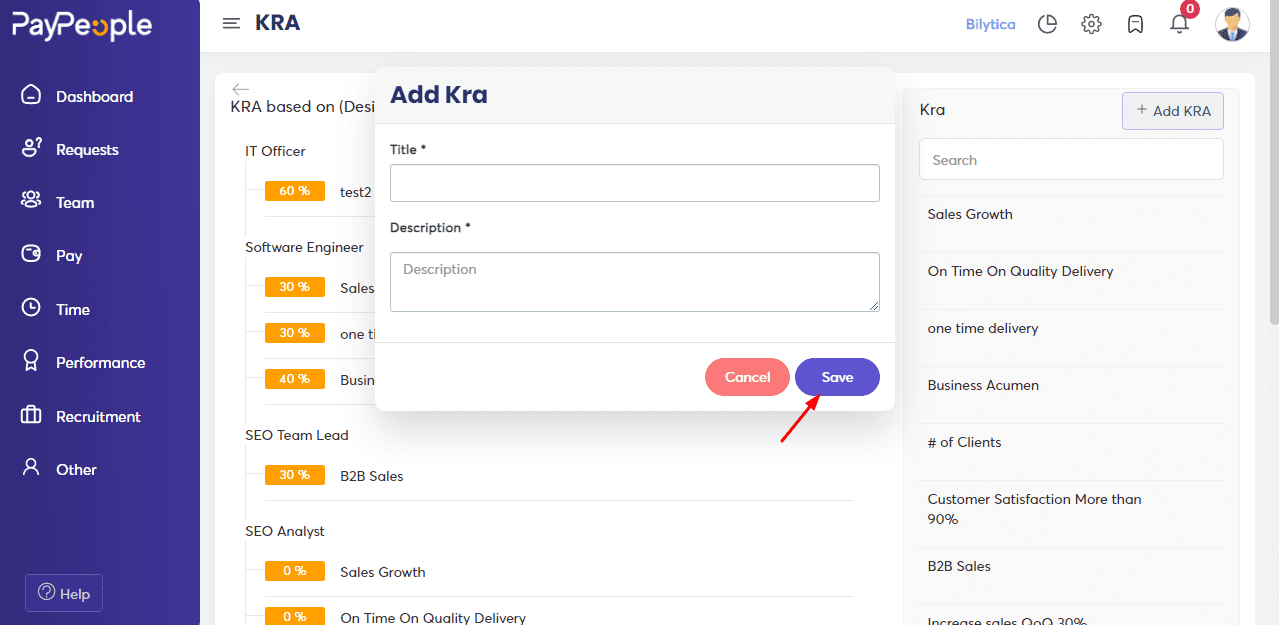Screen dimensions: 1279x625
Task: Open the pie chart reports icon
Action: point(1047,24)
